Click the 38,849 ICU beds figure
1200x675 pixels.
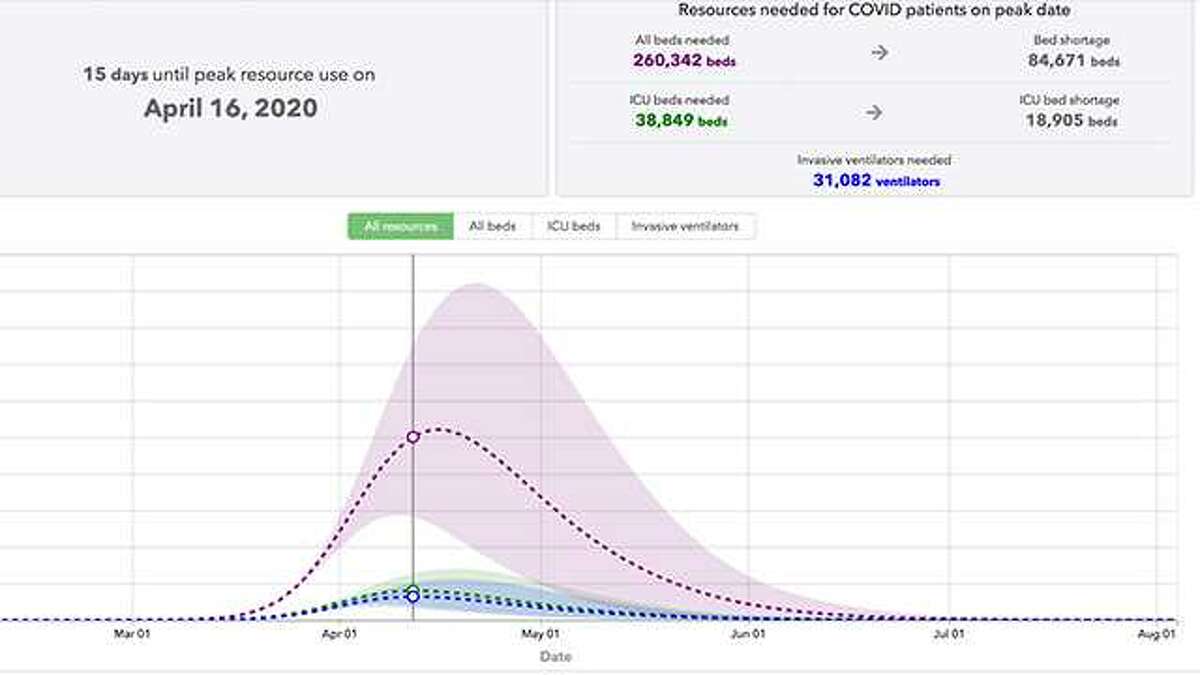point(681,120)
